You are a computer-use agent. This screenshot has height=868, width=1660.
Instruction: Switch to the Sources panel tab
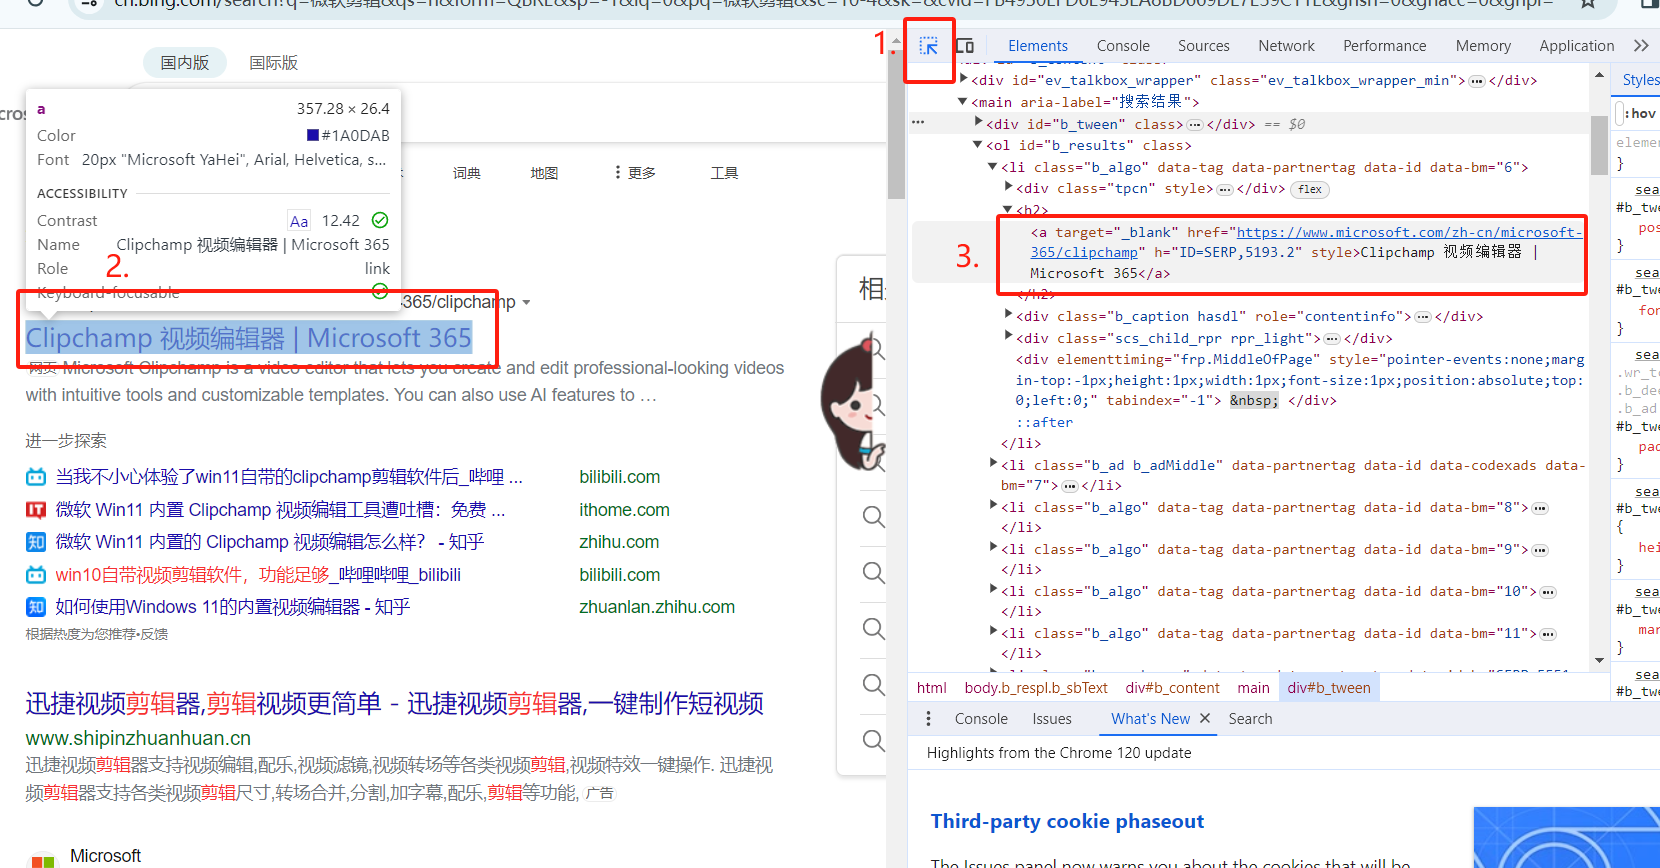pyautogui.click(x=1204, y=46)
